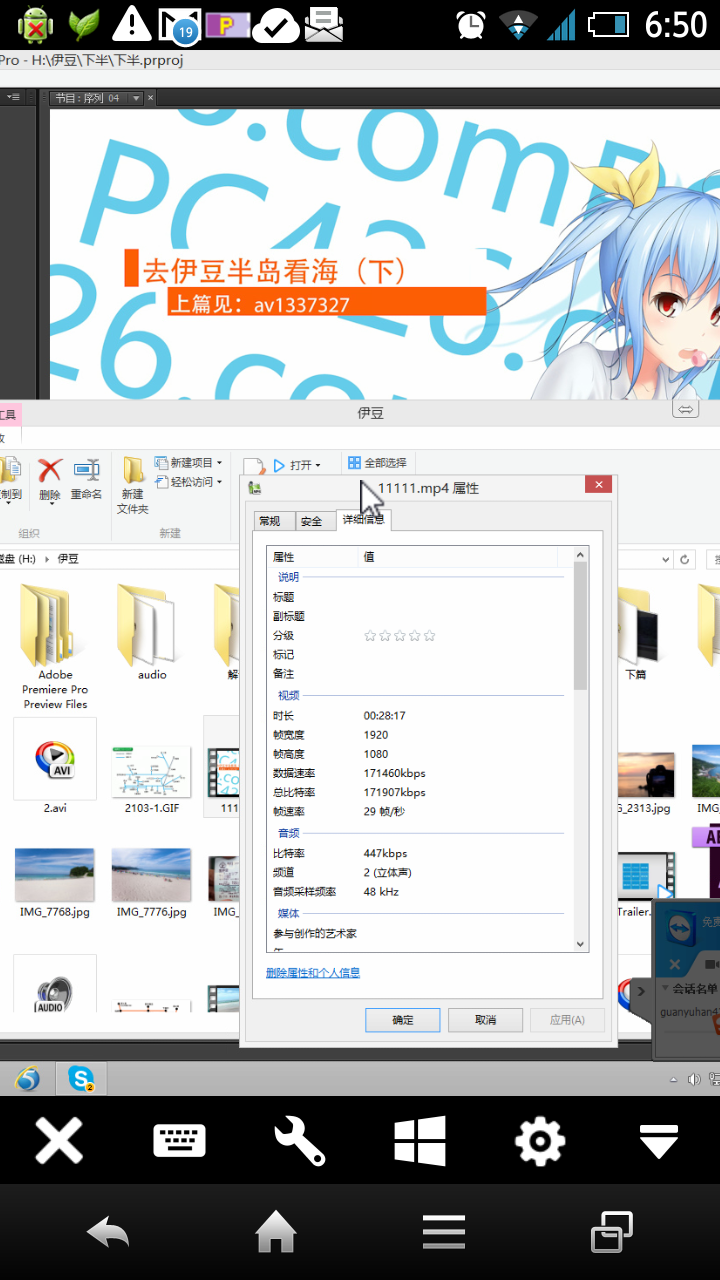This screenshot has height=1280, width=720.
Task: Click the property list scrollbar thumb
Action: pyautogui.click(x=580, y=627)
